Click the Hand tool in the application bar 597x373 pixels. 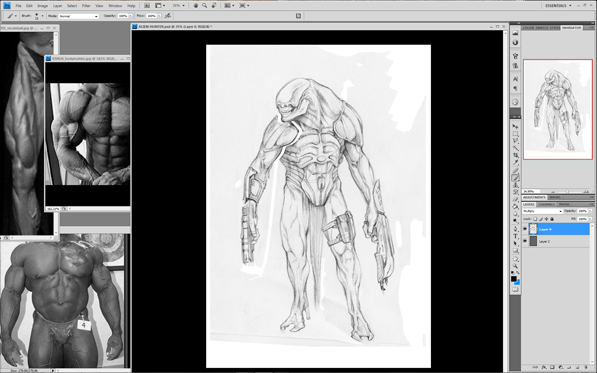pos(196,6)
